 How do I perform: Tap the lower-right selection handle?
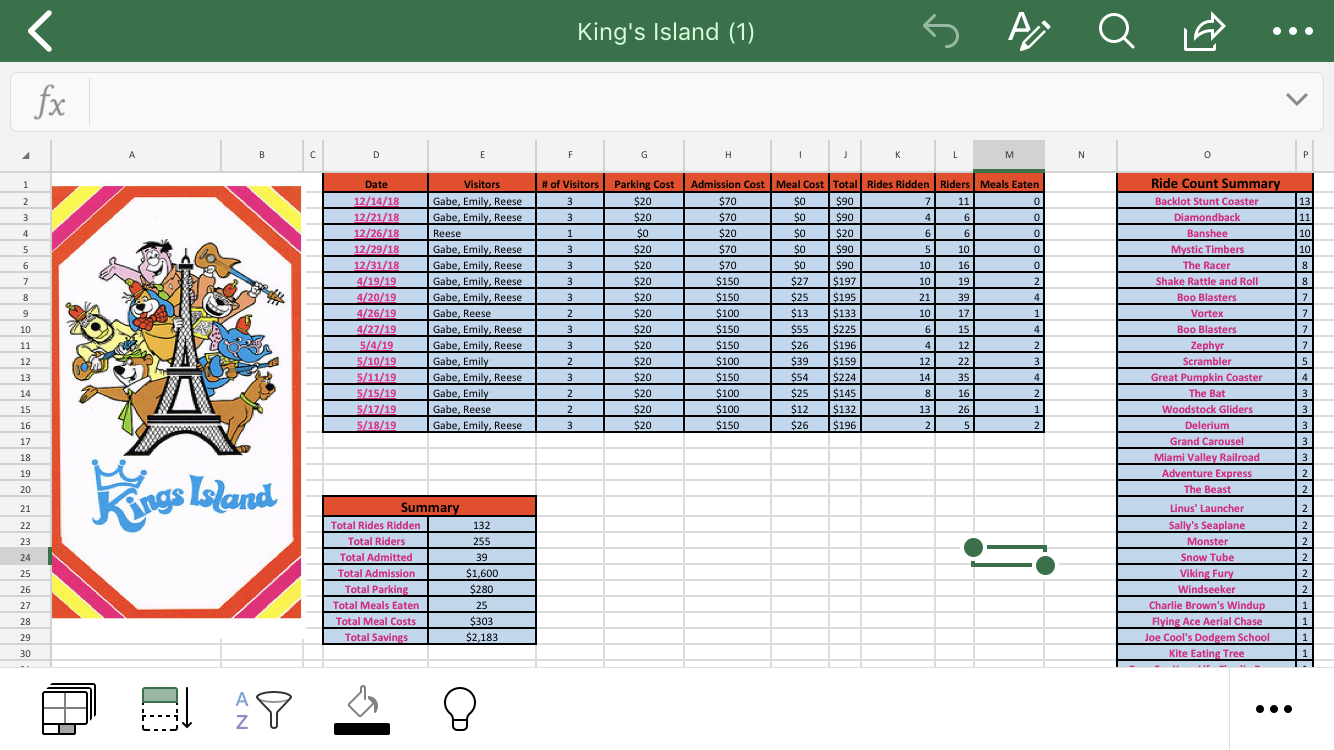[x=1045, y=566]
